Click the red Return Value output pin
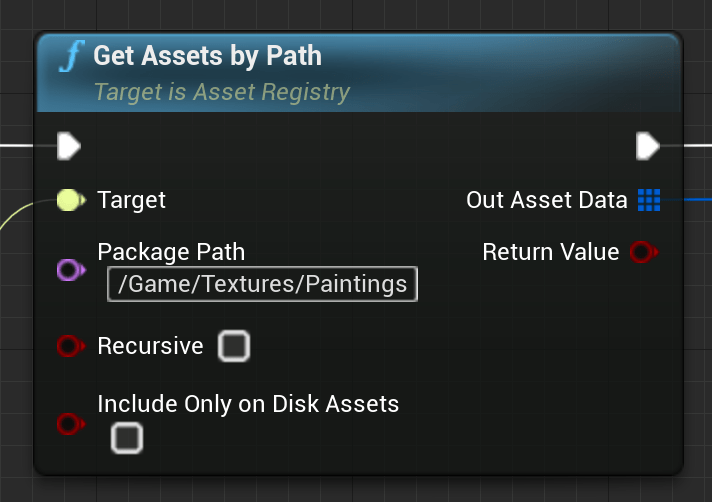This screenshot has width=712, height=502. pos(642,252)
